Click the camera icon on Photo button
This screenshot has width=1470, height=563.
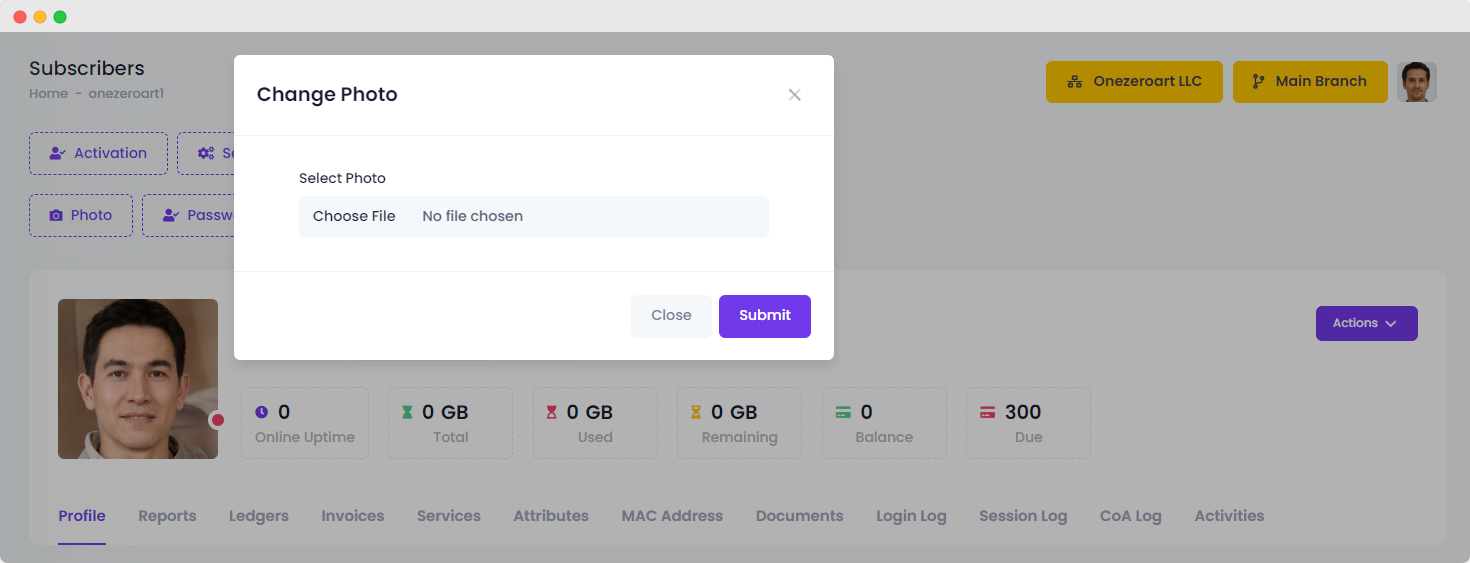[56, 216]
